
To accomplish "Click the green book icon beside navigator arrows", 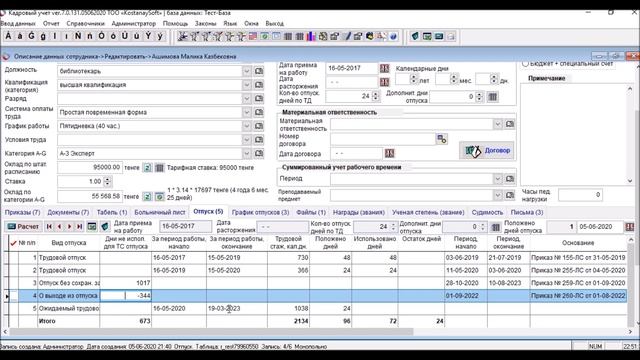I will pos(105,227).
